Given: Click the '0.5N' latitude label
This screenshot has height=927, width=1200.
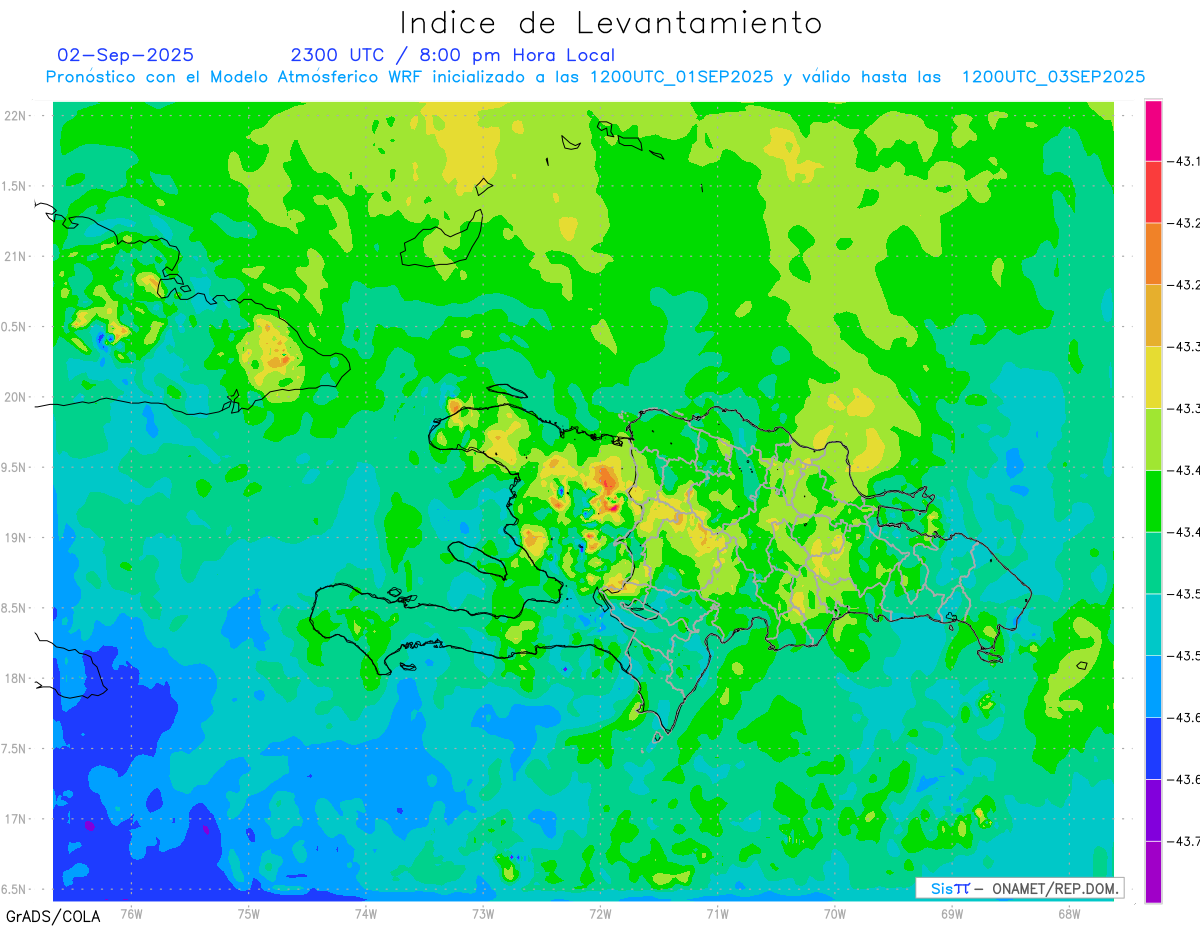Looking at the screenshot, I should pos(16,327).
